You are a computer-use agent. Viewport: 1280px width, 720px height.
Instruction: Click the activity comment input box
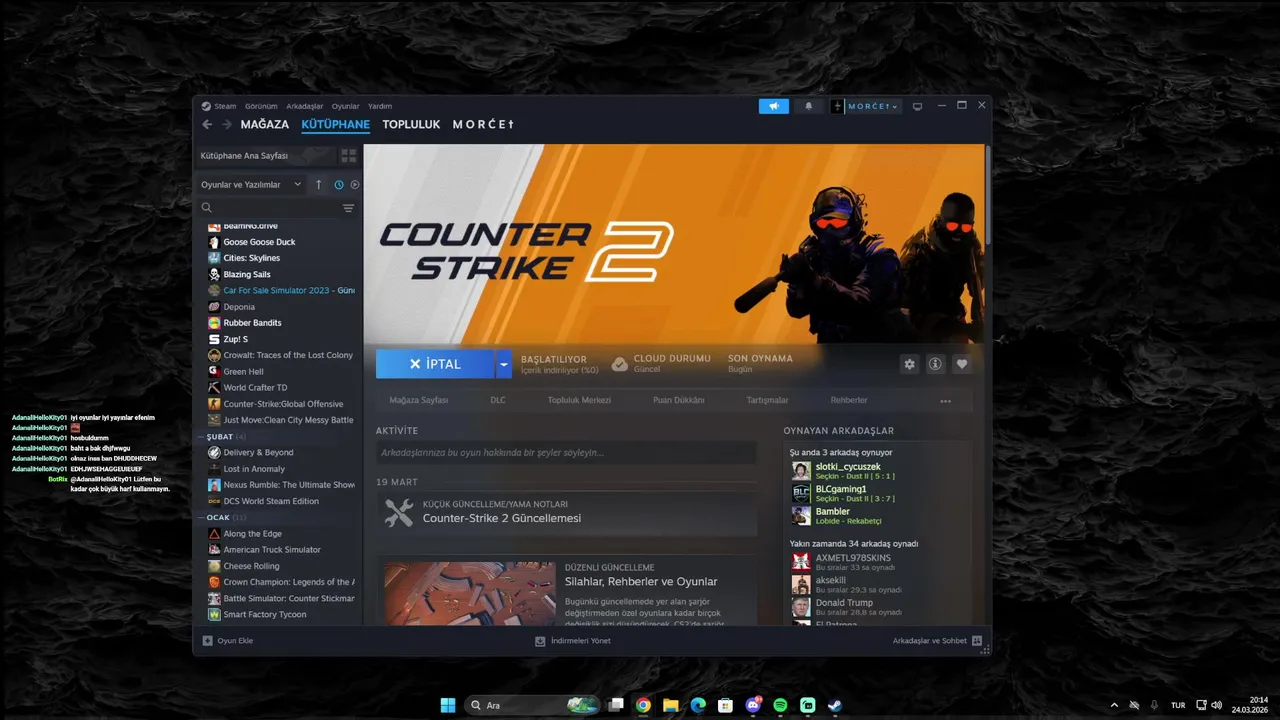tap(566, 453)
